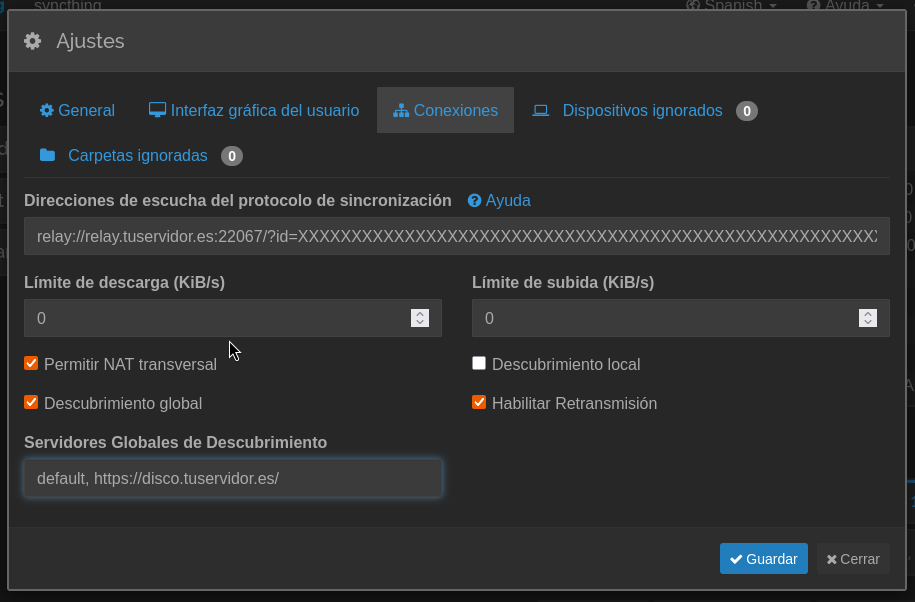
Task: Click the download limit spinner arrows
Action: click(x=420, y=318)
